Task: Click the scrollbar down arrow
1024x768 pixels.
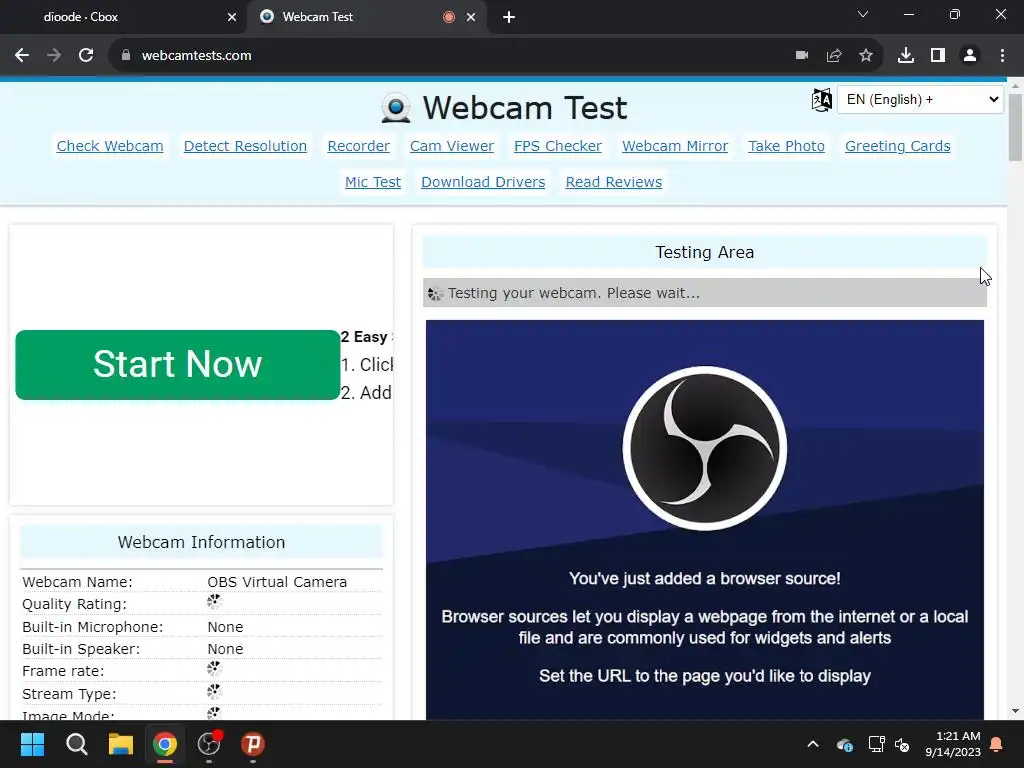Action: (x=1015, y=711)
